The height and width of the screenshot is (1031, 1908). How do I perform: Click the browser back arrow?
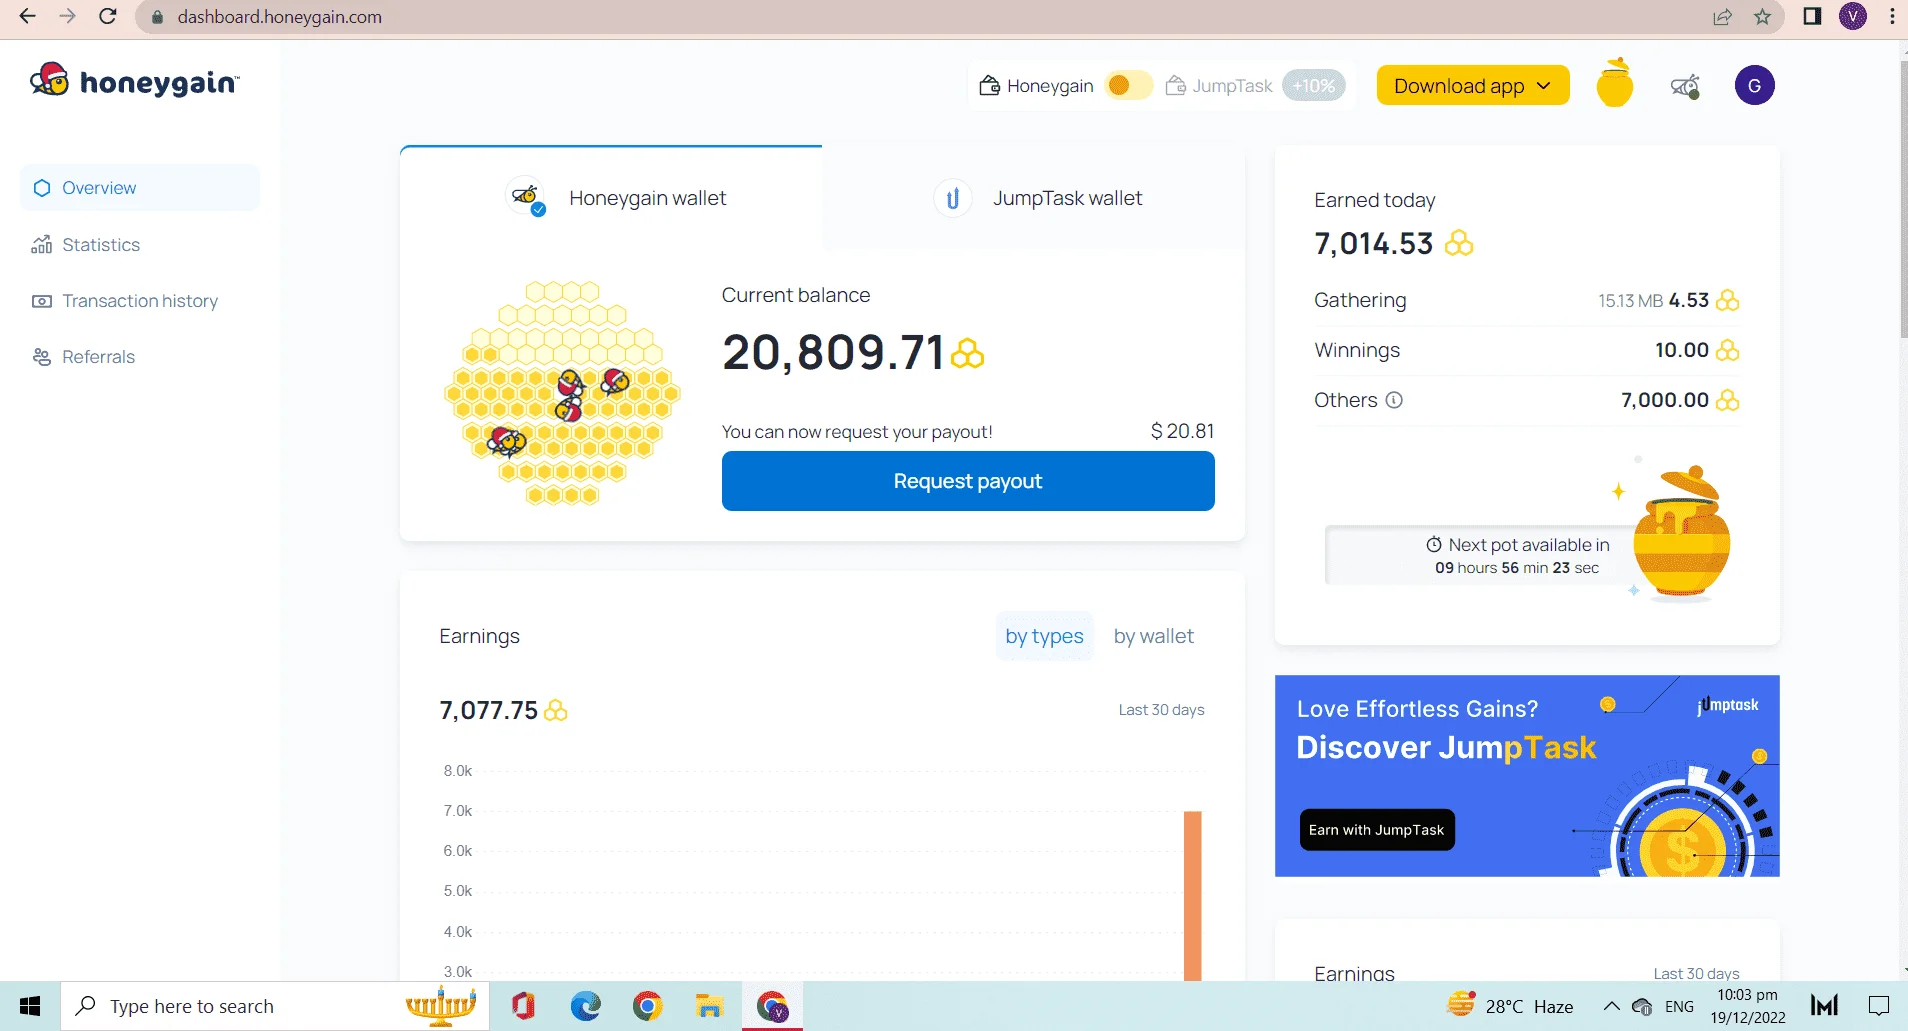pos(27,17)
